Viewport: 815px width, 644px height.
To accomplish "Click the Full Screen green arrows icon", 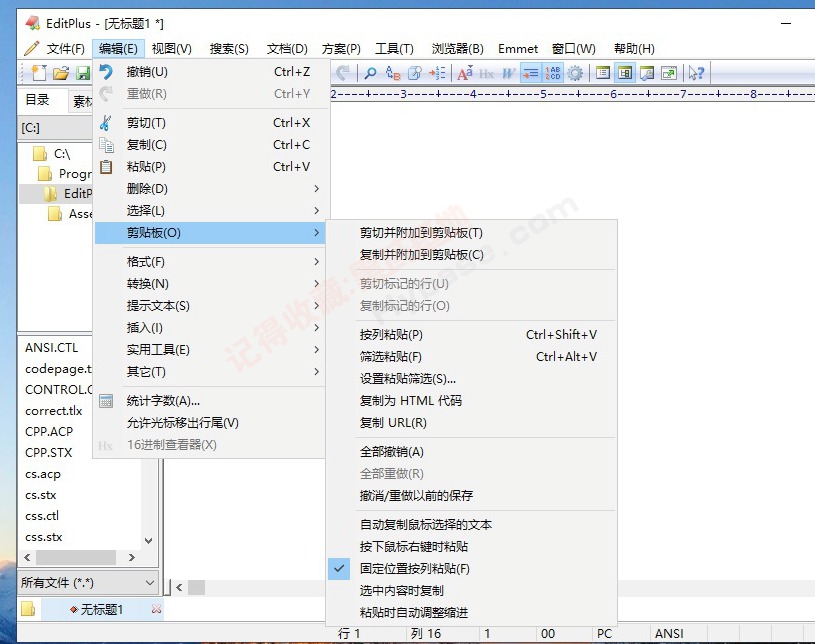I will [x=669, y=73].
